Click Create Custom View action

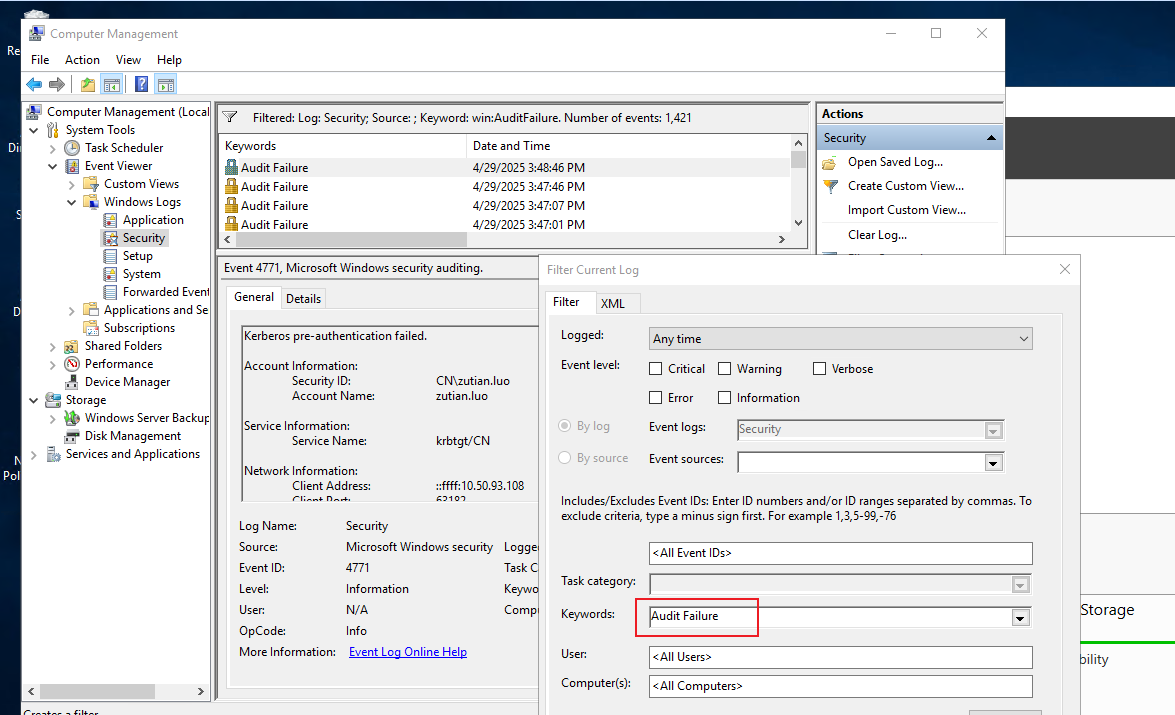(906, 186)
